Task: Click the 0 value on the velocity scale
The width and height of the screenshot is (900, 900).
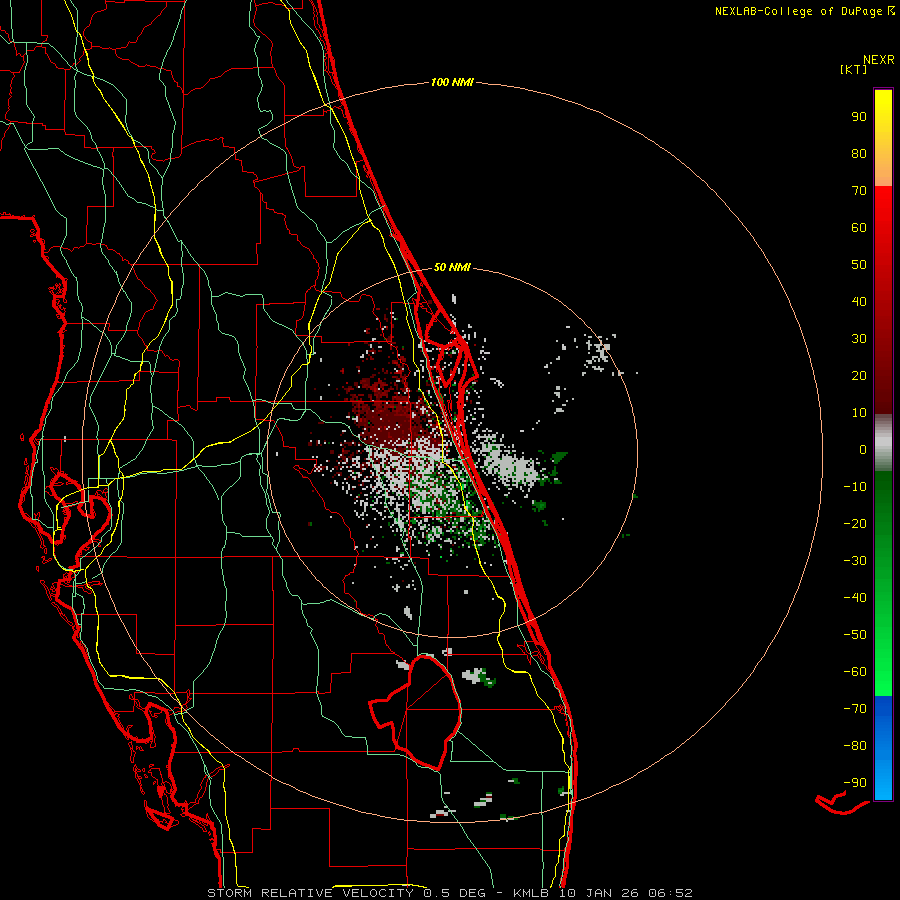Action: 863,449
